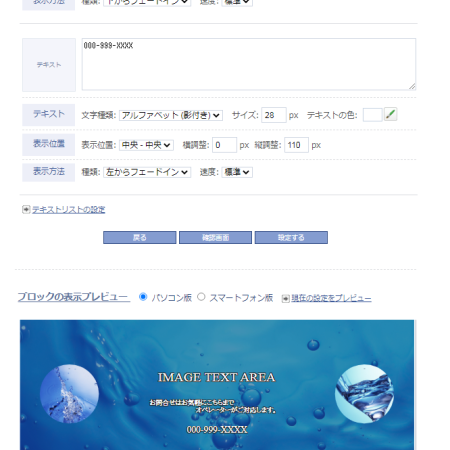This screenshot has width=450, height=450.
Task: Click the green color picker pen icon
Action: 390,114
